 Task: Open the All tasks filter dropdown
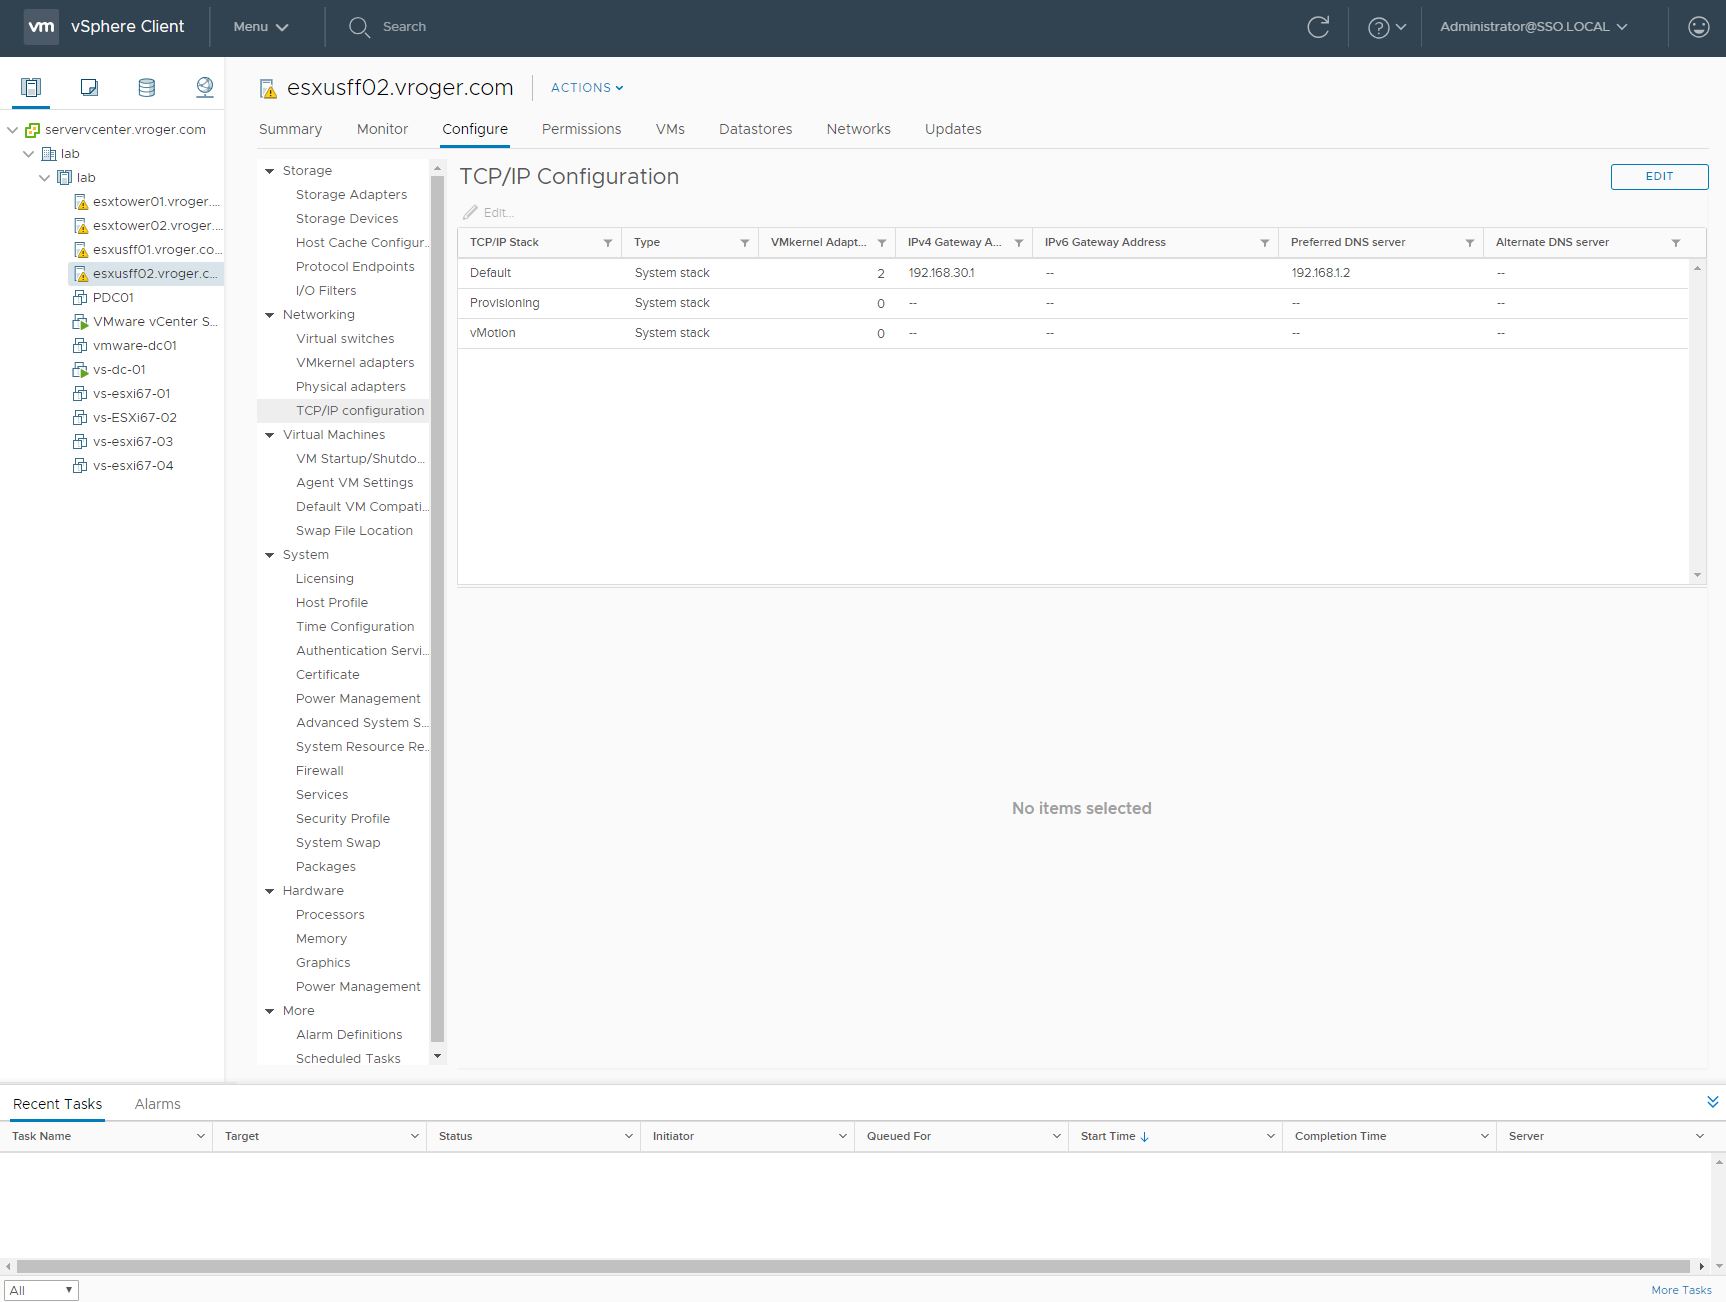[41, 1290]
